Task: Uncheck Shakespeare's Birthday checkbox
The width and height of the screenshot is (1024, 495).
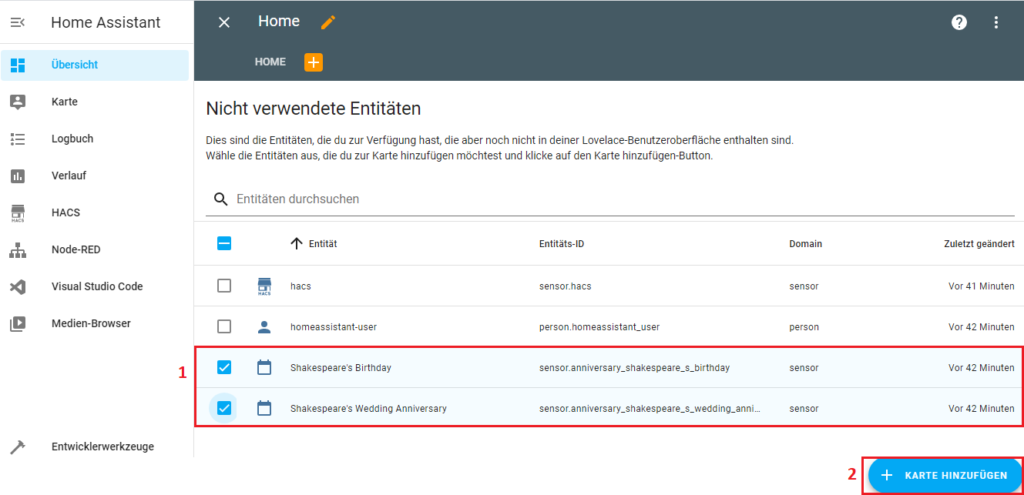Action: coord(224,367)
